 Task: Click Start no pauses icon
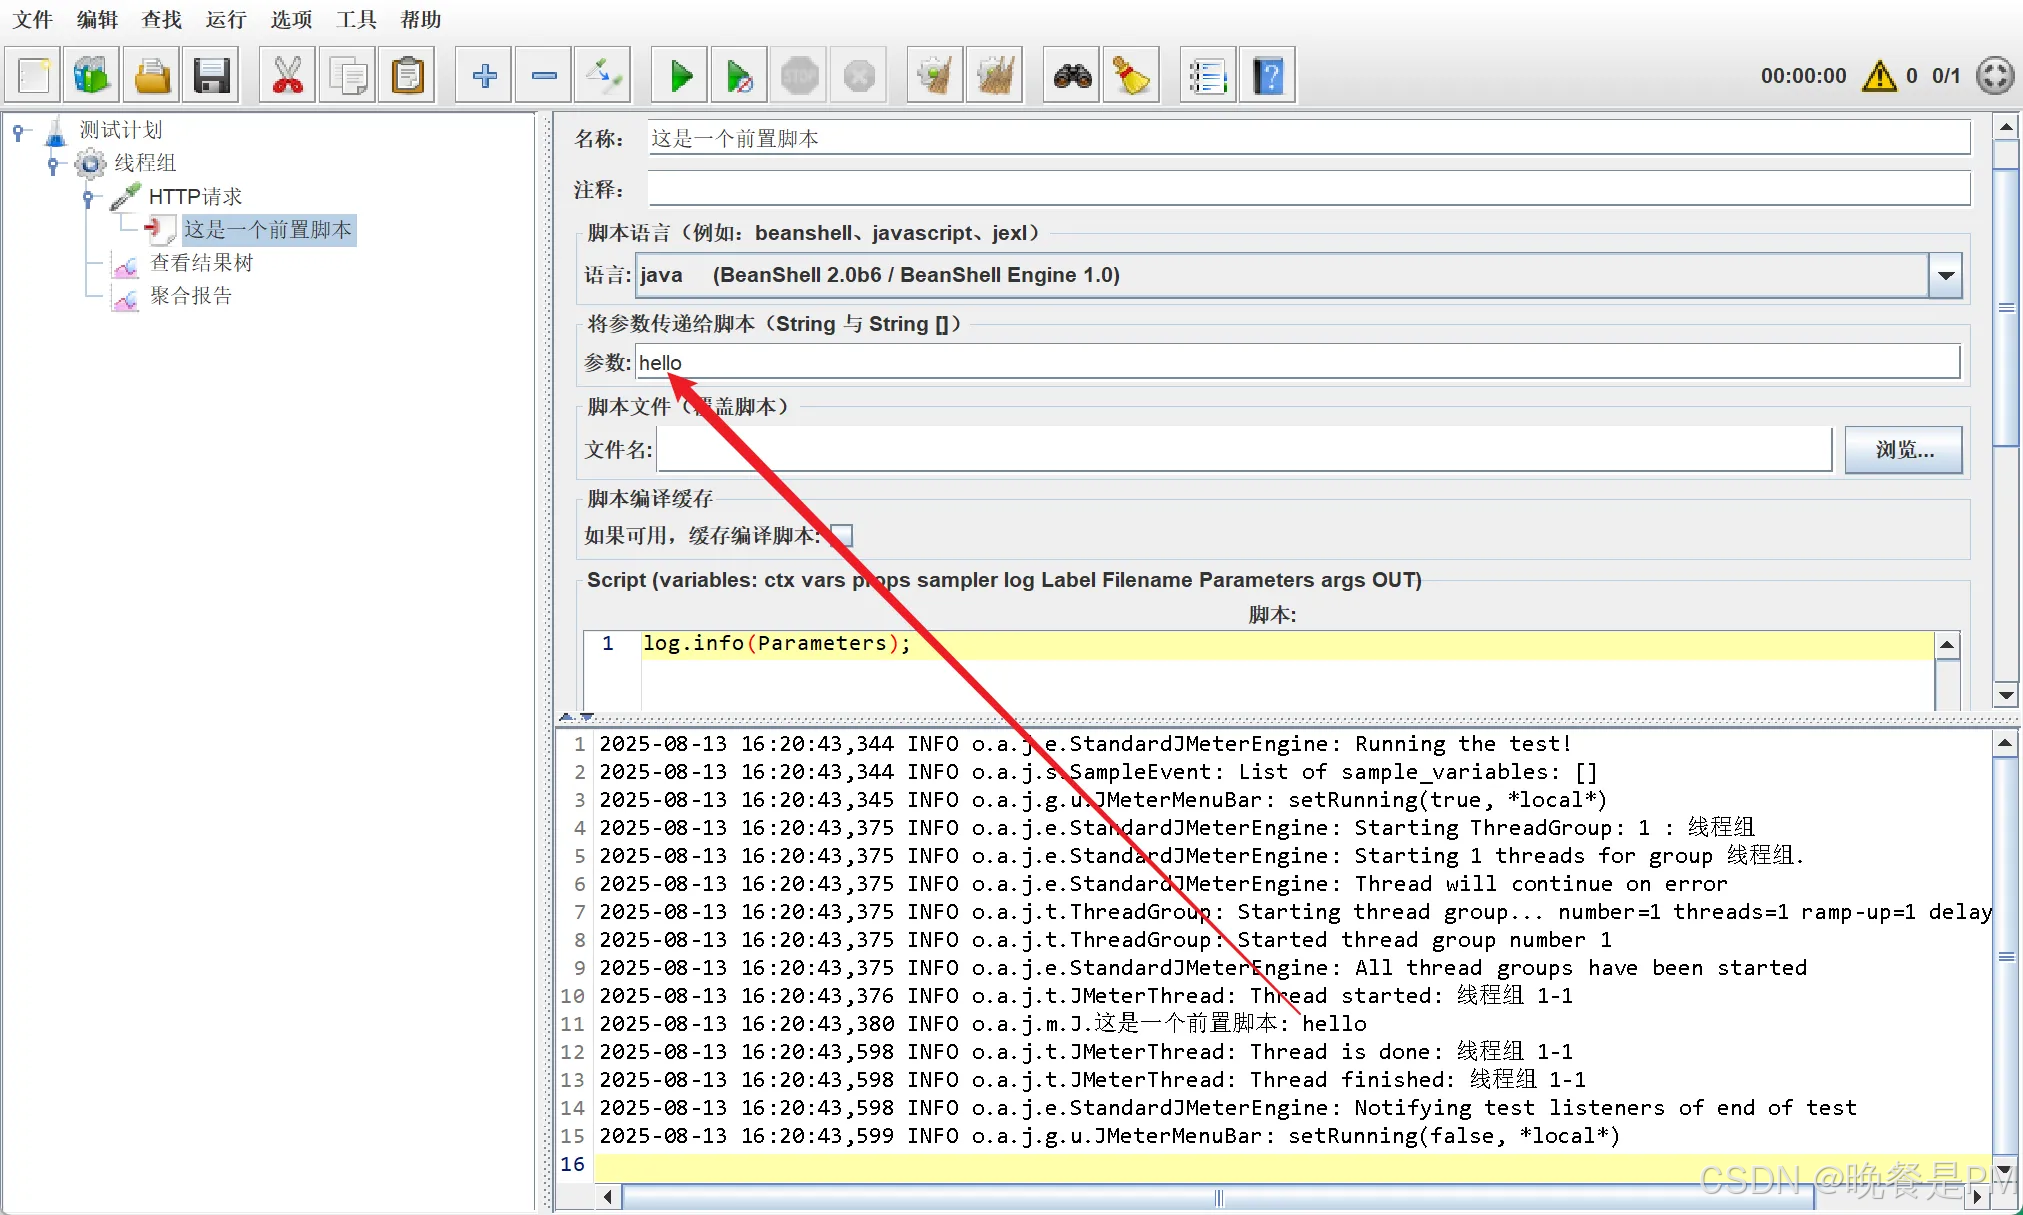[x=740, y=75]
